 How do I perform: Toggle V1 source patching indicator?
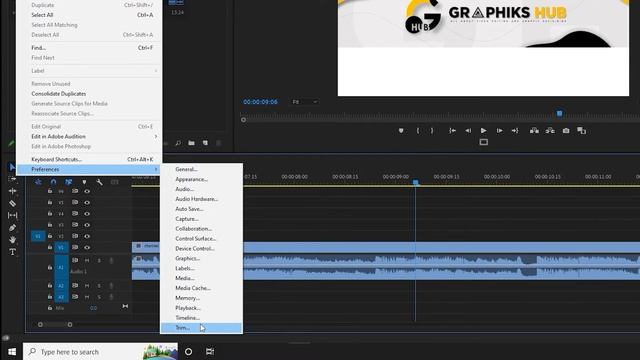coord(38,236)
